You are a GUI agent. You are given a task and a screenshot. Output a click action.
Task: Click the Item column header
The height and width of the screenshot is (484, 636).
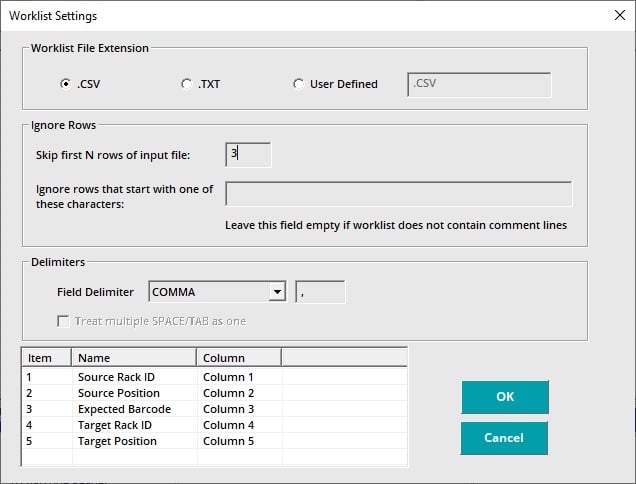click(46, 357)
